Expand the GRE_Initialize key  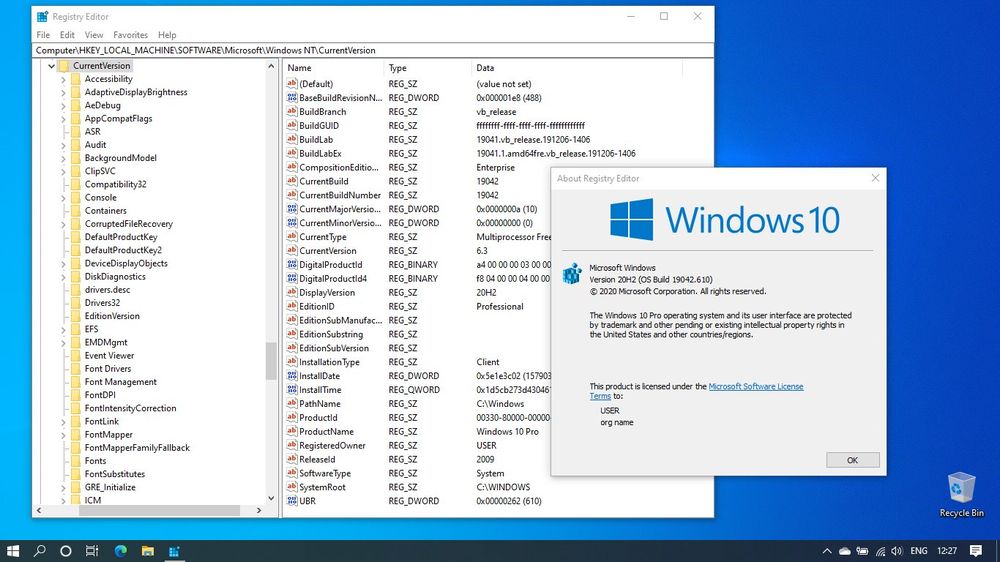coord(63,487)
